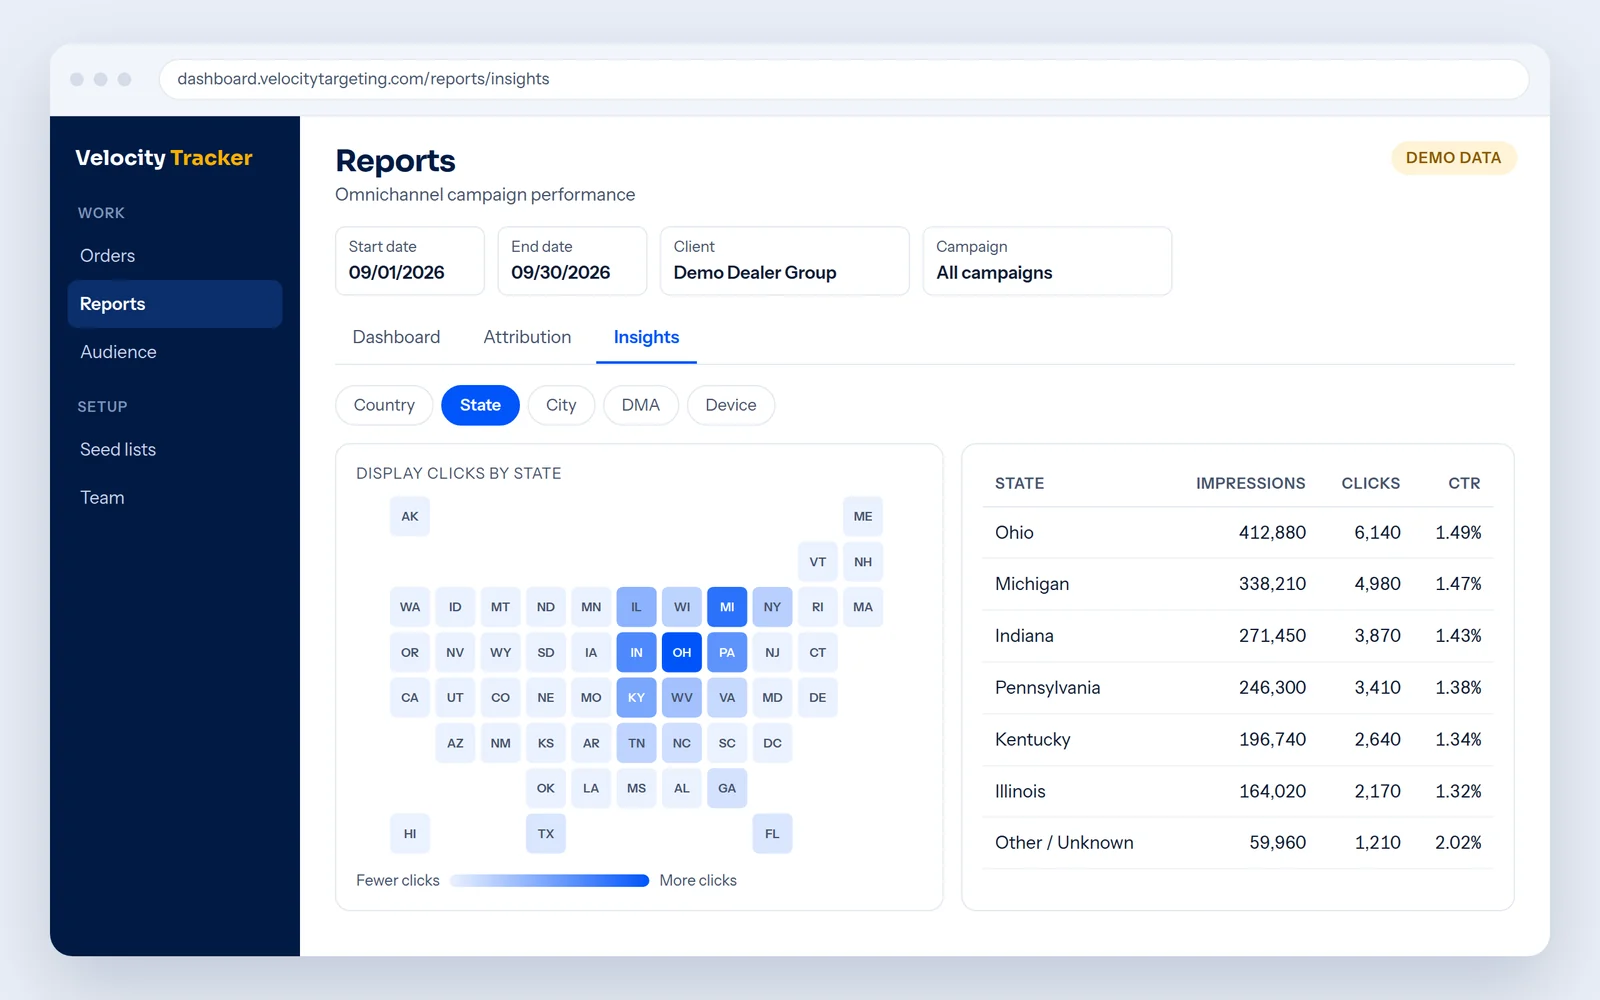The height and width of the screenshot is (1000, 1600).
Task: Select the KY tile on the map
Action: pyautogui.click(x=637, y=698)
